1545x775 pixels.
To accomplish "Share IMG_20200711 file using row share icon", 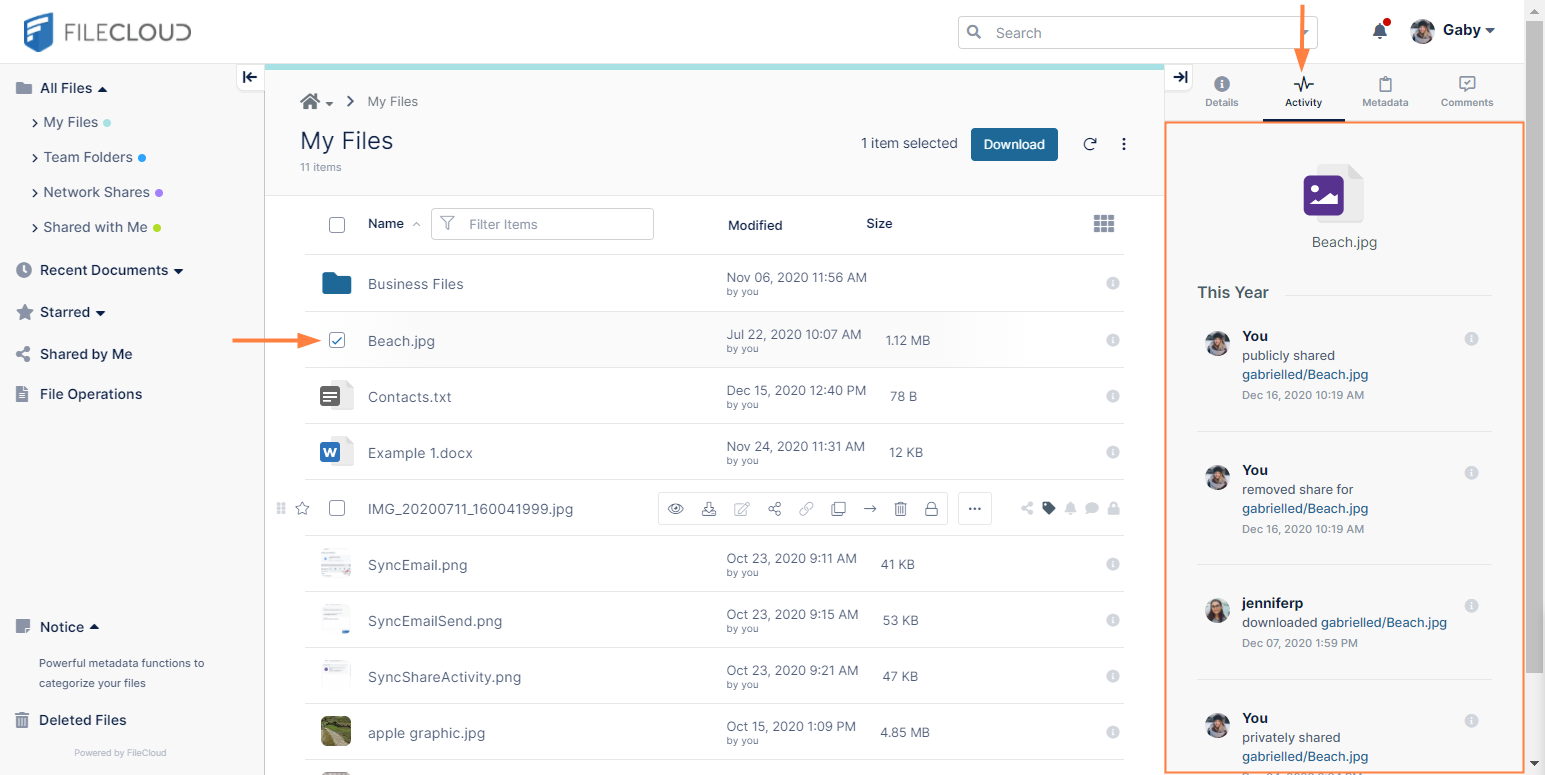I will (x=774, y=509).
